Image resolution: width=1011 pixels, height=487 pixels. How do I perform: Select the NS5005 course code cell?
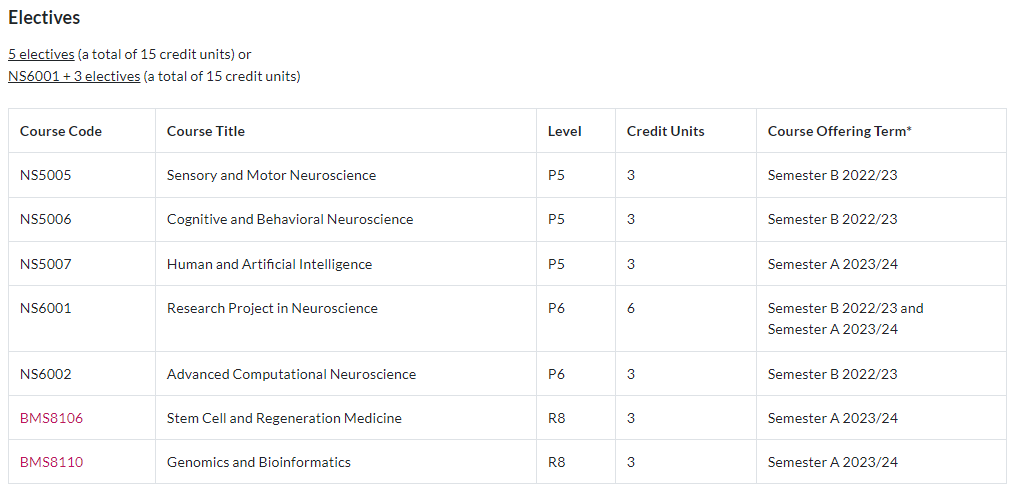[46, 175]
